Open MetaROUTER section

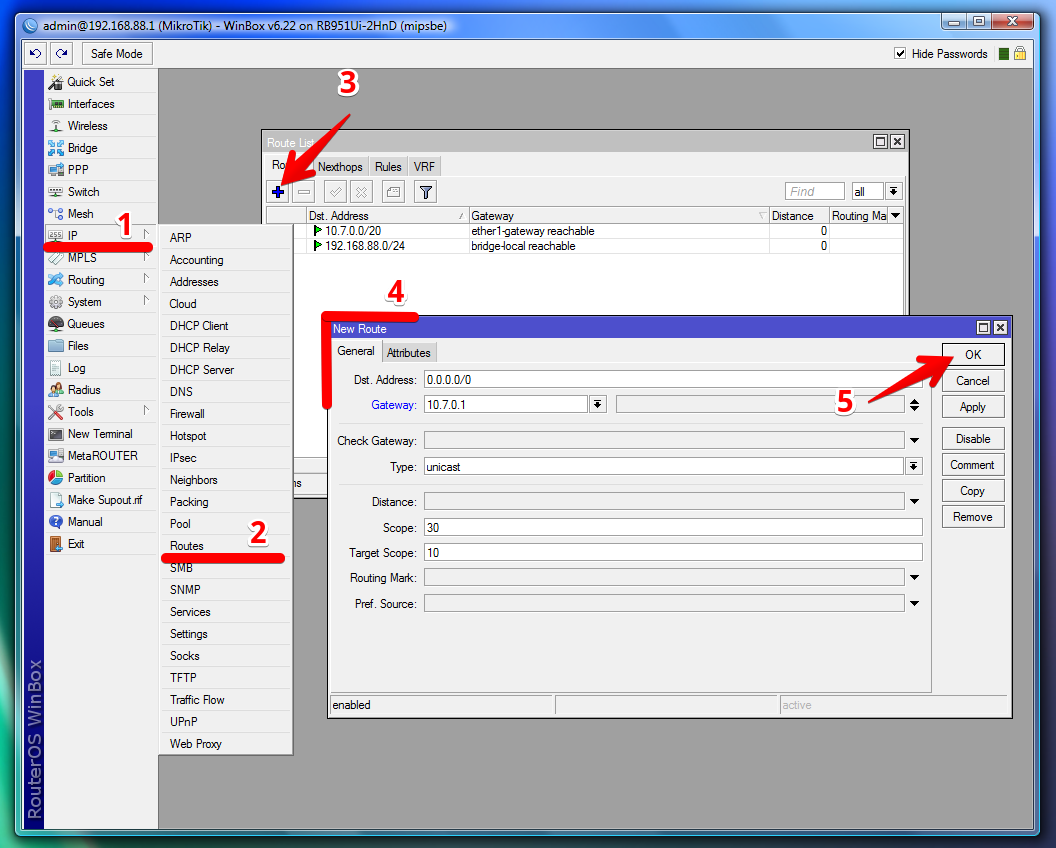101,456
